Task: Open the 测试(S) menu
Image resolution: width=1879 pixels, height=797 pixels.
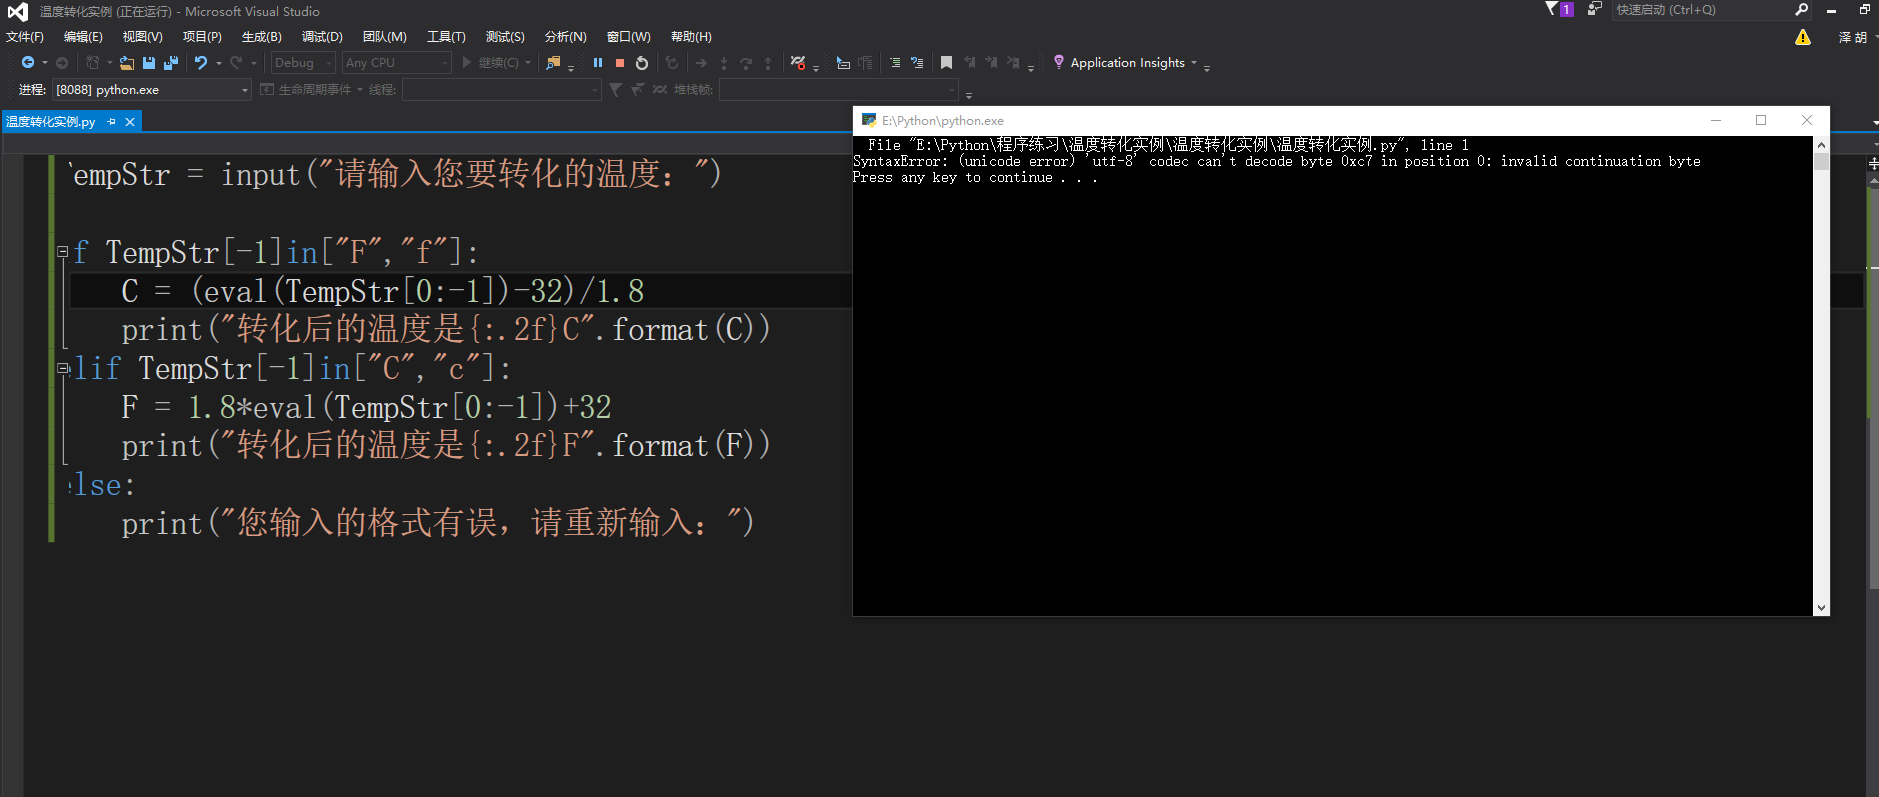Action: tap(505, 37)
